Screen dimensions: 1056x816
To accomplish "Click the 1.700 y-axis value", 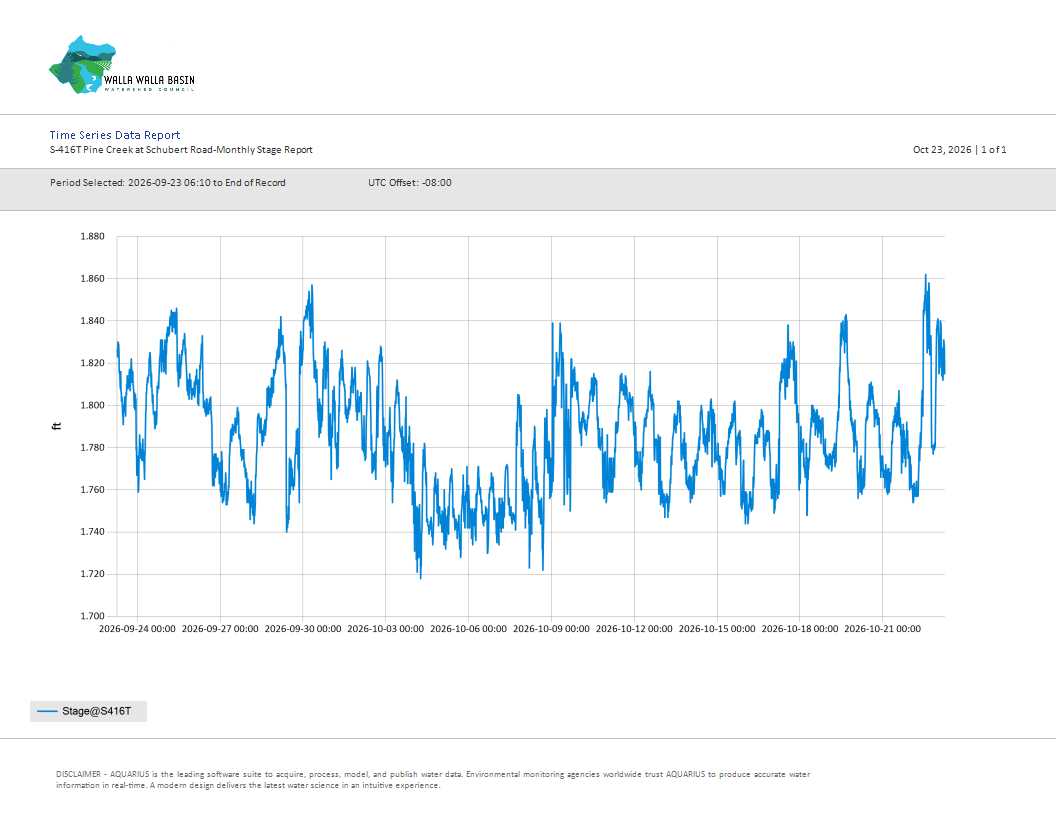I will (x=92, y=616).
